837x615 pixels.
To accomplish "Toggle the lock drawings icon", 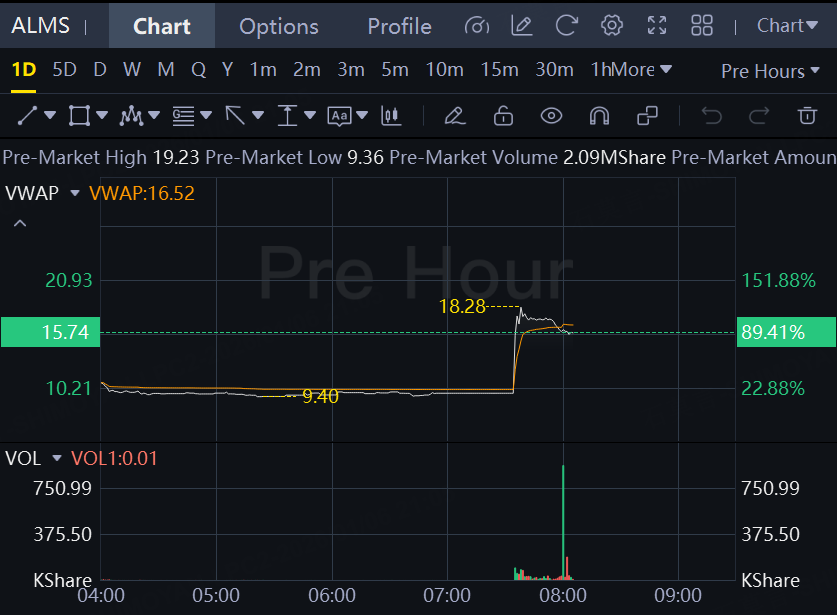I will click(503, 115).
